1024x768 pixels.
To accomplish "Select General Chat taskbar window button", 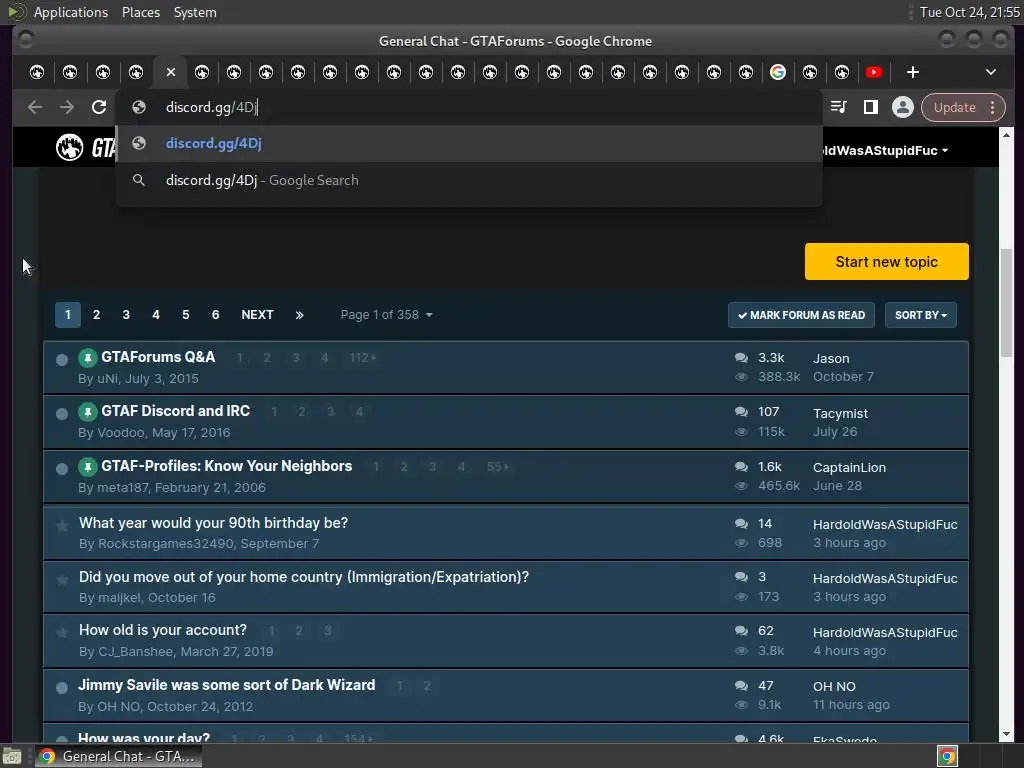I will (x=118, y=756).
